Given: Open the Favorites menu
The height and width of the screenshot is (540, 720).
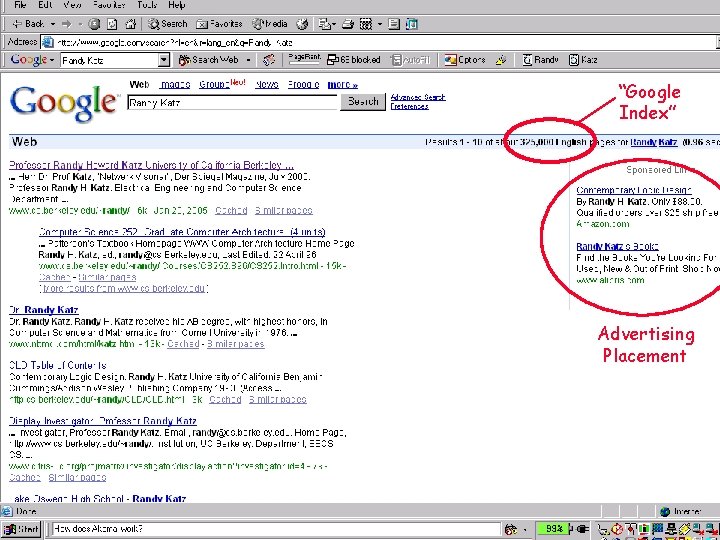Looking at the screenshot, I should 109,5.
